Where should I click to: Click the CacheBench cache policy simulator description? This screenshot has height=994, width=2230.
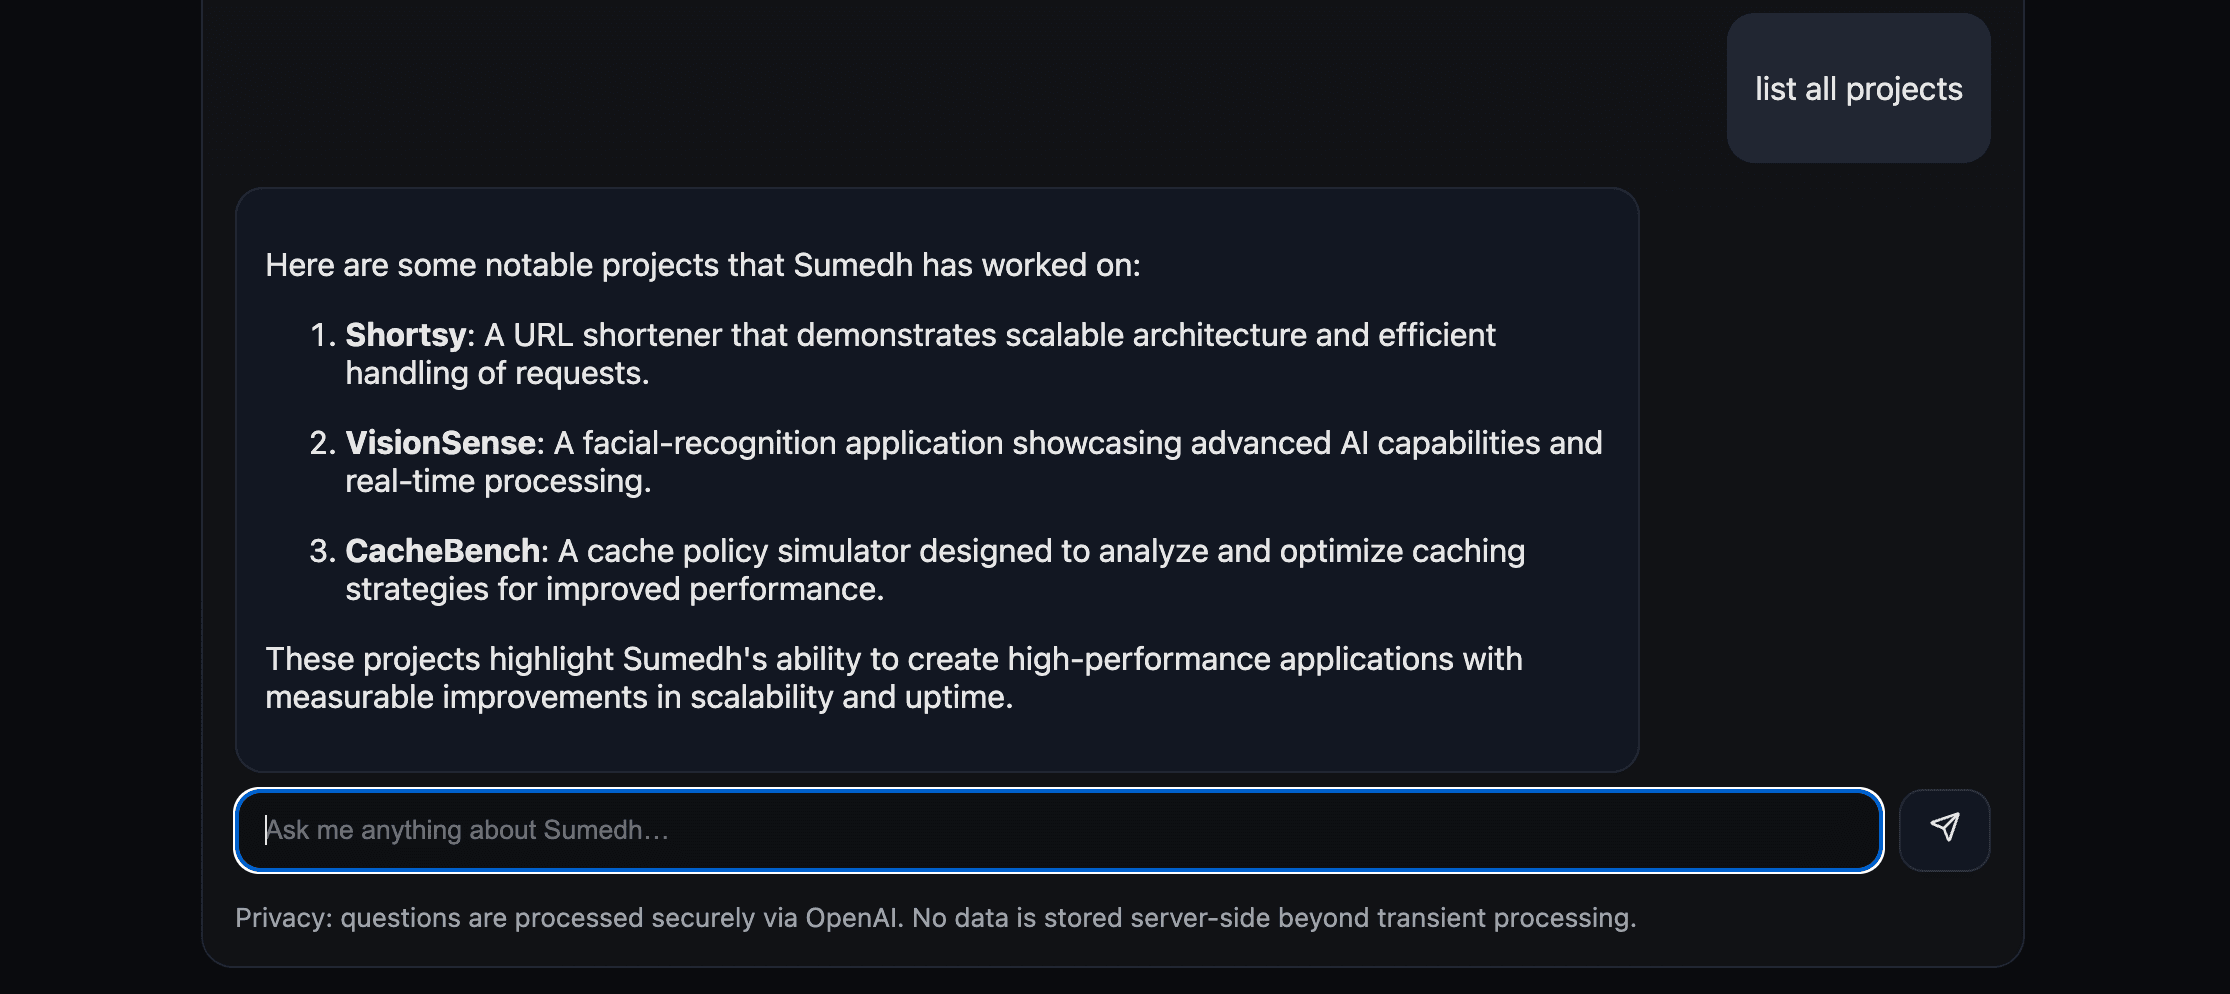click(1040, 551)
